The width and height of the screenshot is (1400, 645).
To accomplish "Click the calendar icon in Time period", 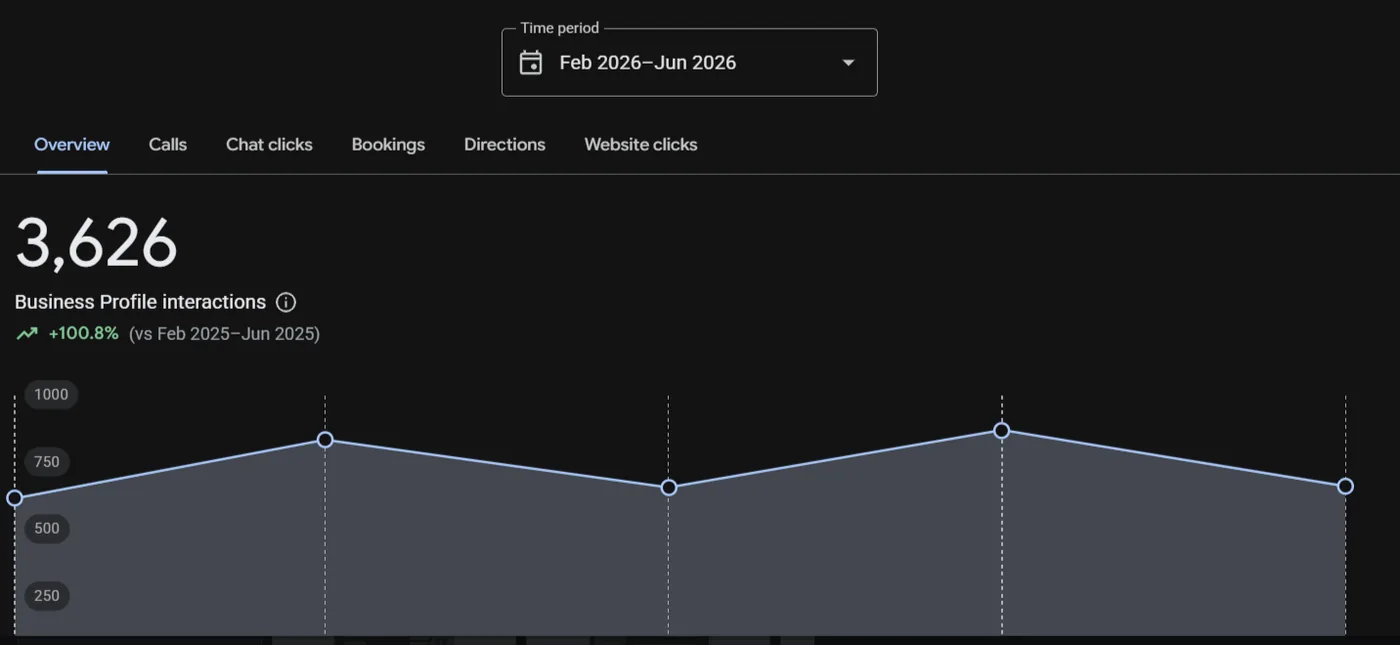I will tap(531, 63).
